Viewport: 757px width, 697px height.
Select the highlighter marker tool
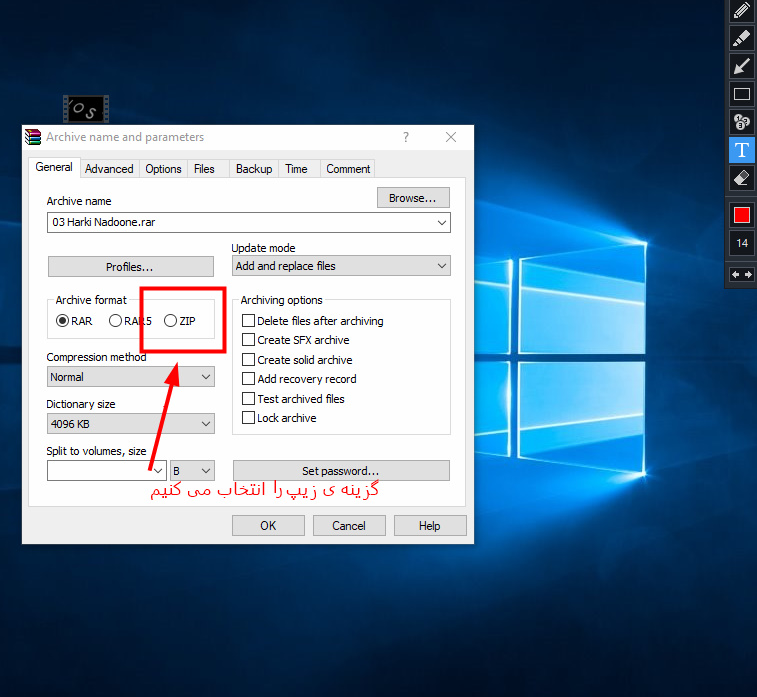(742, 38)
